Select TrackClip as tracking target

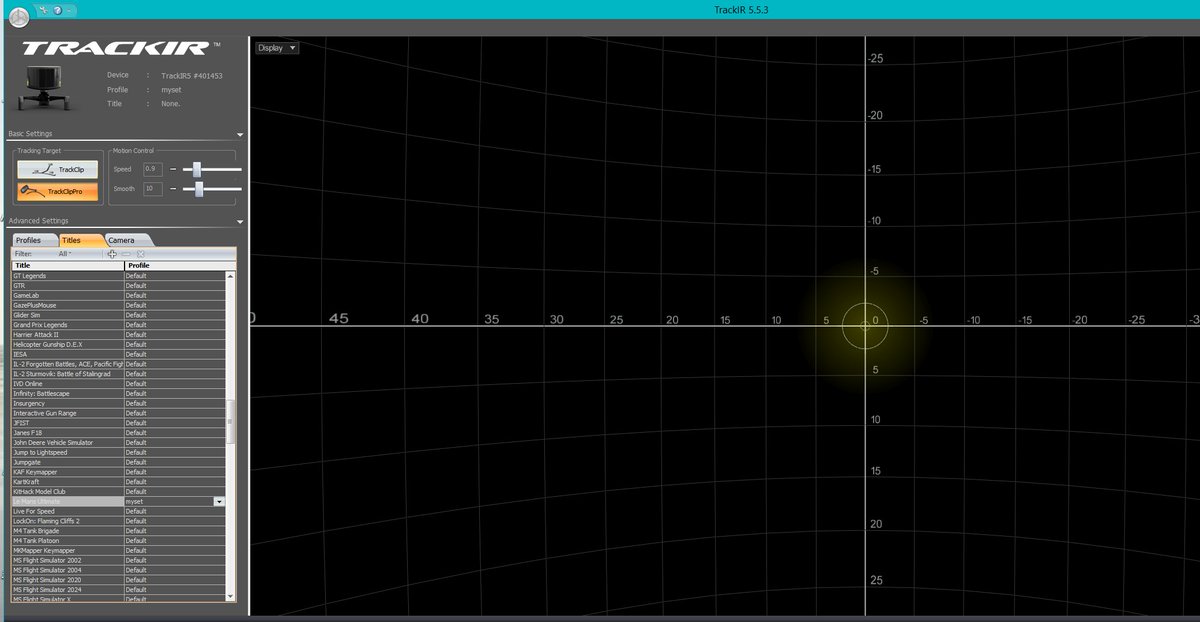pyautogui.click(x=58, y=170)
